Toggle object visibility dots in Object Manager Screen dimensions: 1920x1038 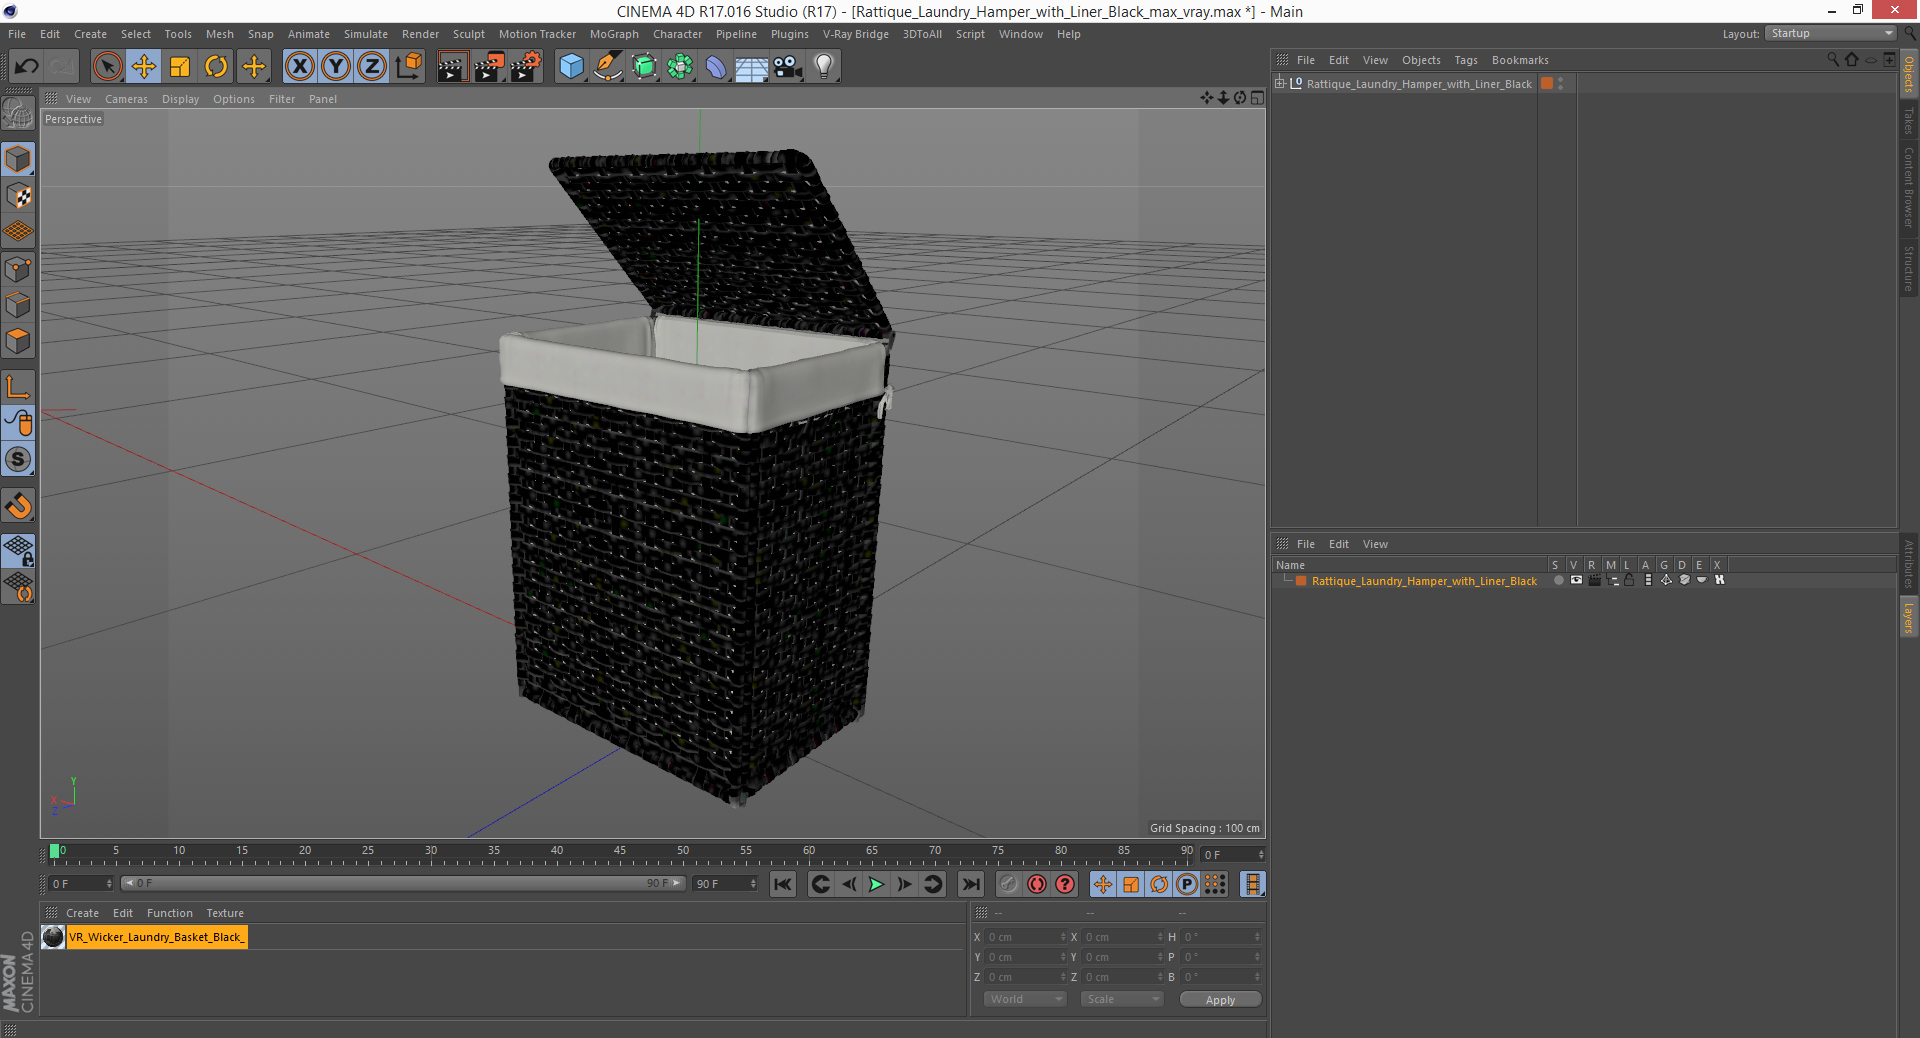(1560, 84)
